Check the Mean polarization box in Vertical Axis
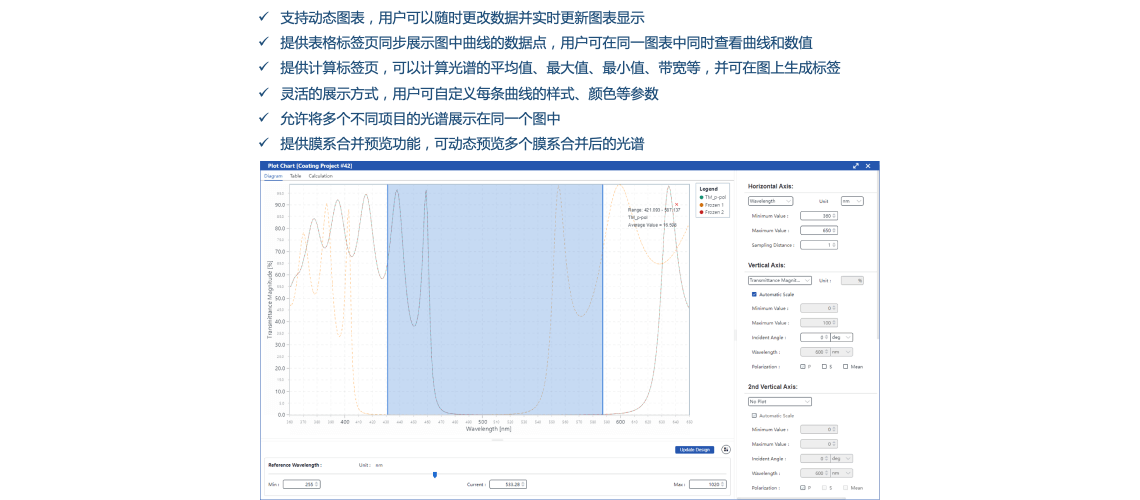 pos(845,366)
